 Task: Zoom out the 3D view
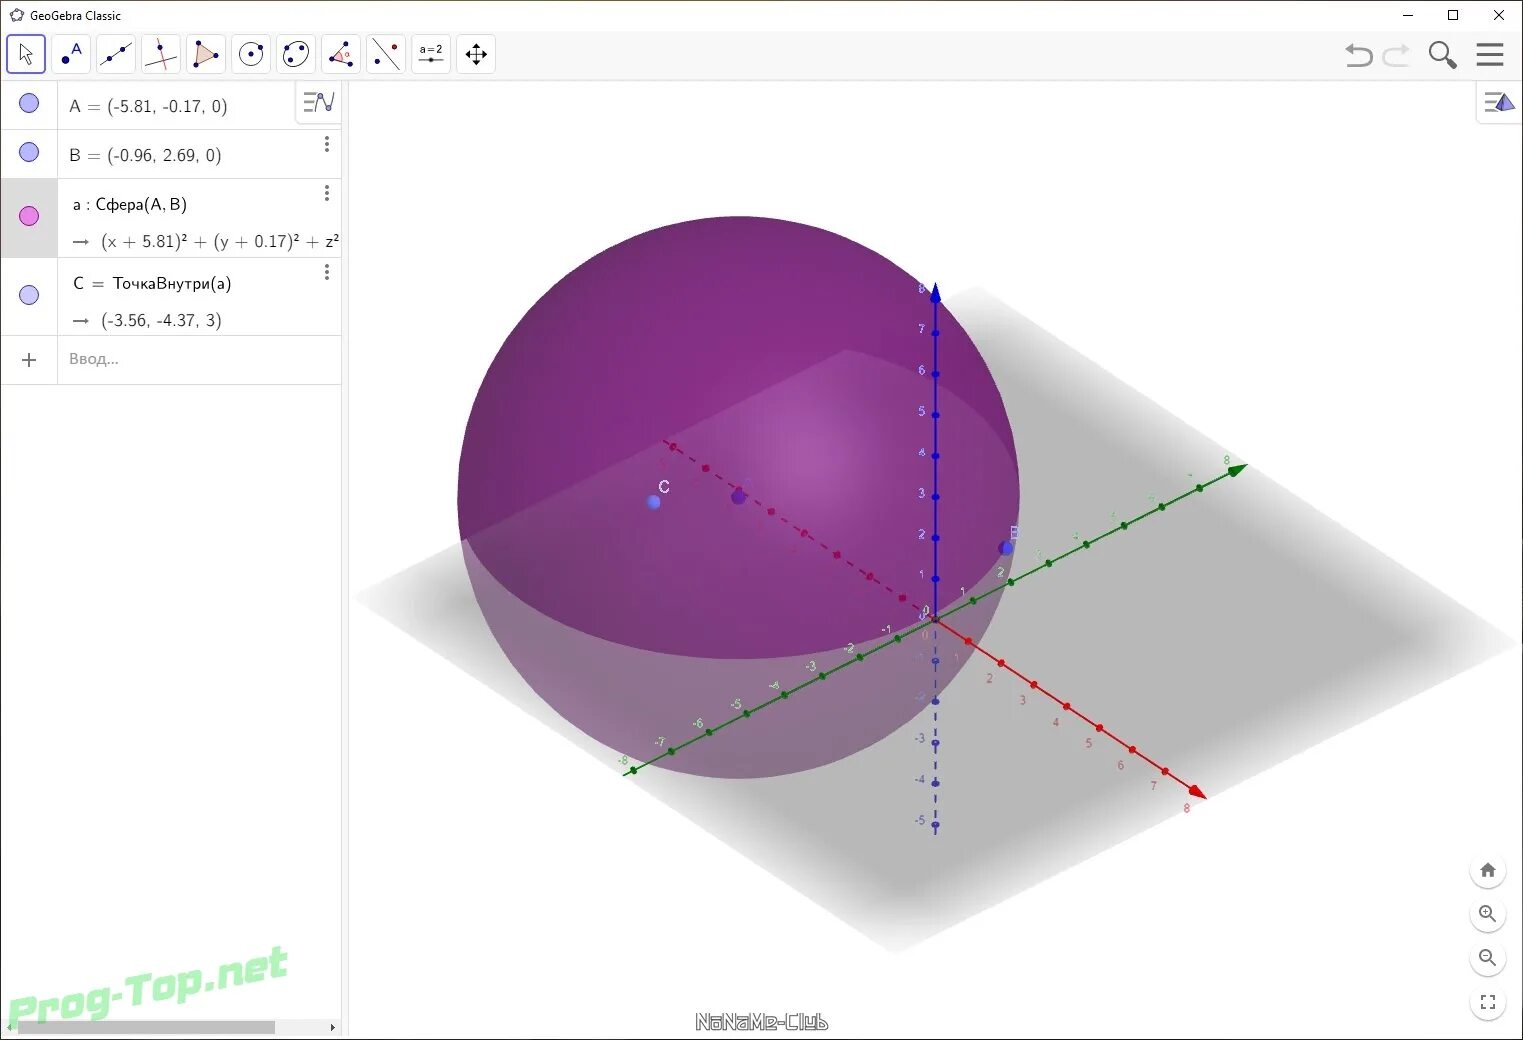click(x=1488, y=958)
